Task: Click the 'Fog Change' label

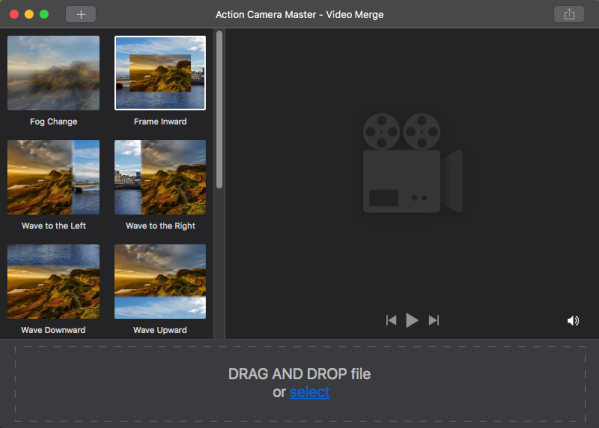Action: point(53,122)
